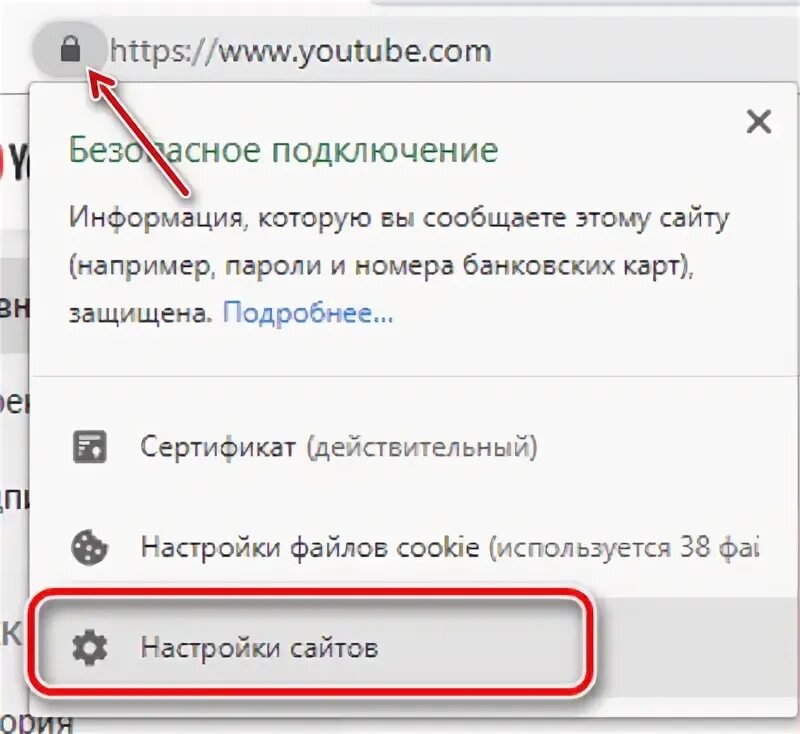Click the gear icon beside Настройки сайтов
Screen dimensions: 800x734
point(90,648)
